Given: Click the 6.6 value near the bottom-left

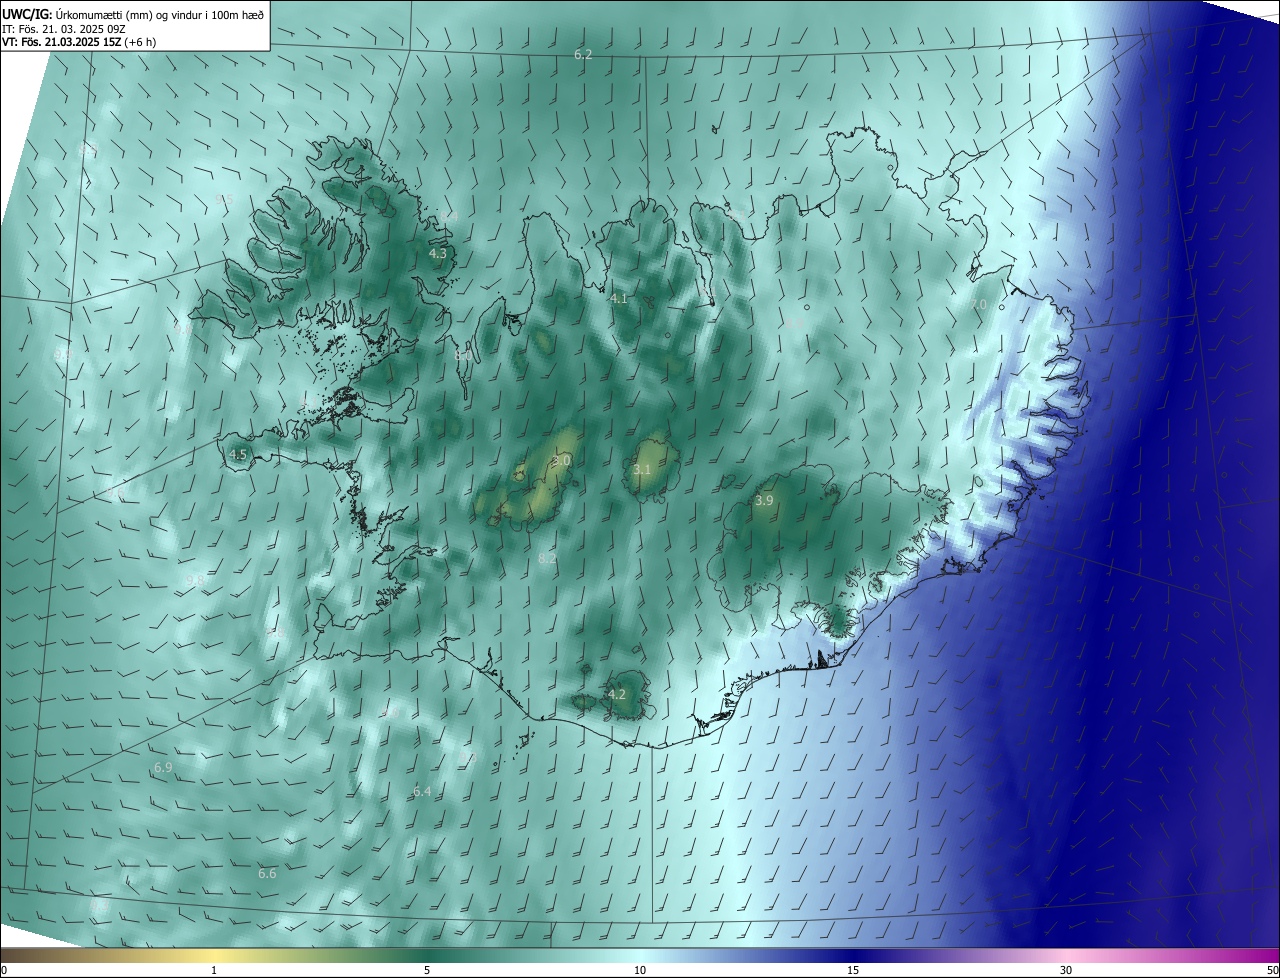Looking at the screenshot, I should click(267, 873).
